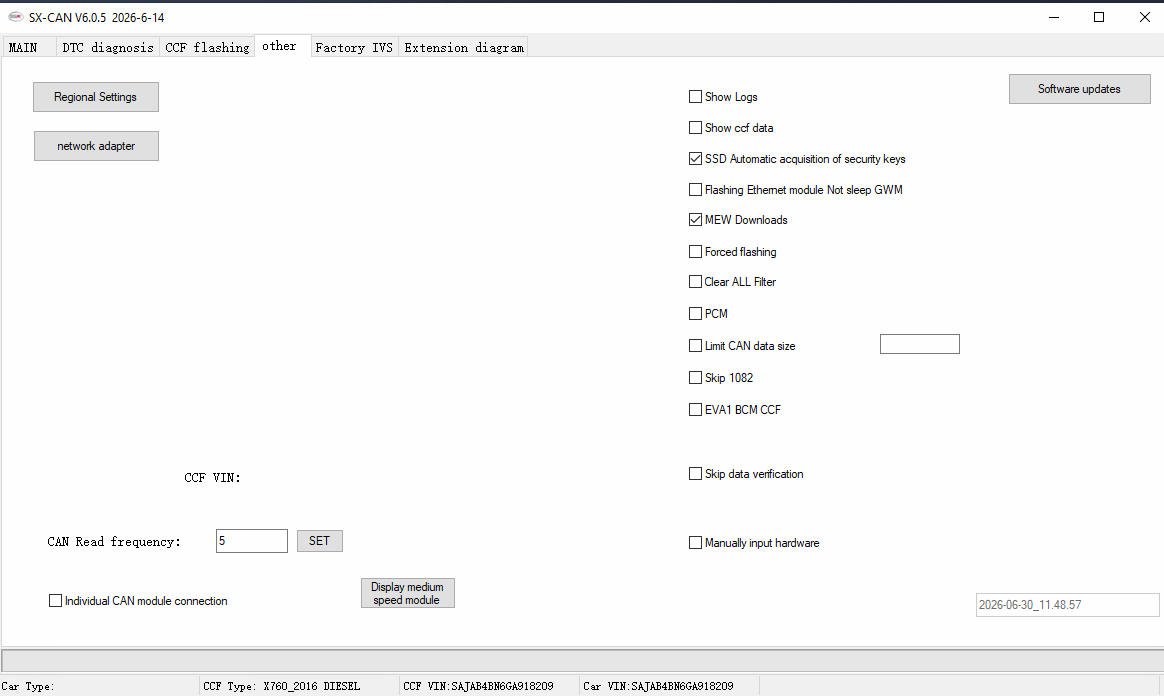Minimize the SX-CAN window
The height and width of the screenshot is (696, 1164).
(x=1054, y=17)
